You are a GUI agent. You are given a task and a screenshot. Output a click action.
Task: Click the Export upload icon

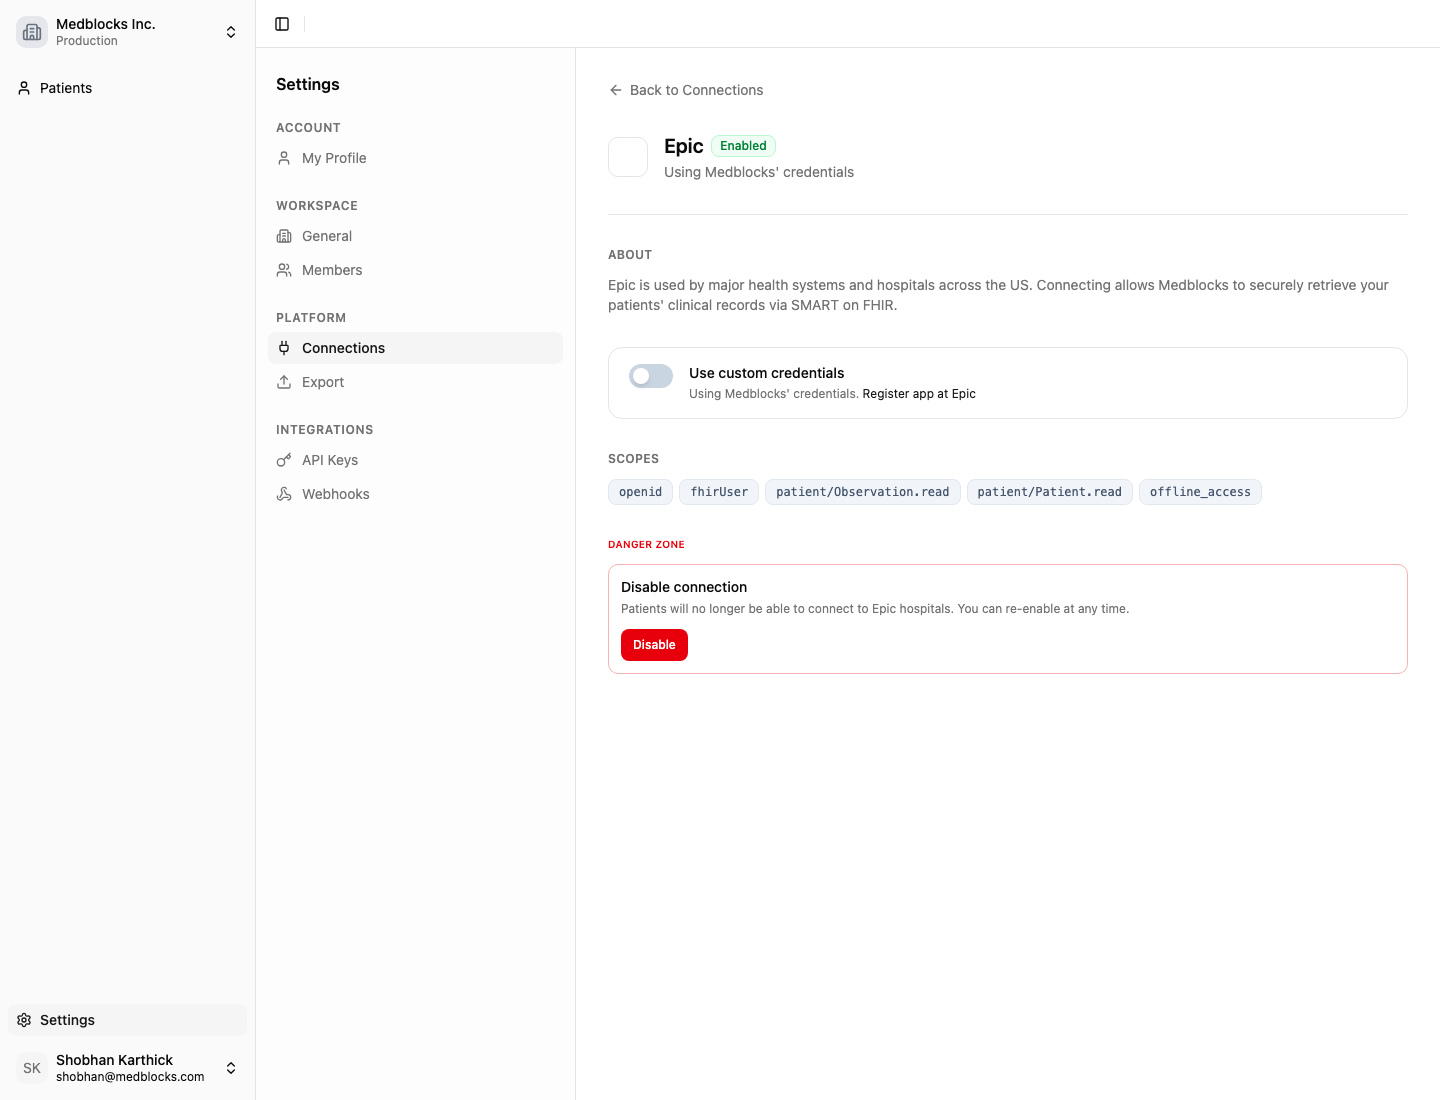pyautogui.click(x=284, y=382)
